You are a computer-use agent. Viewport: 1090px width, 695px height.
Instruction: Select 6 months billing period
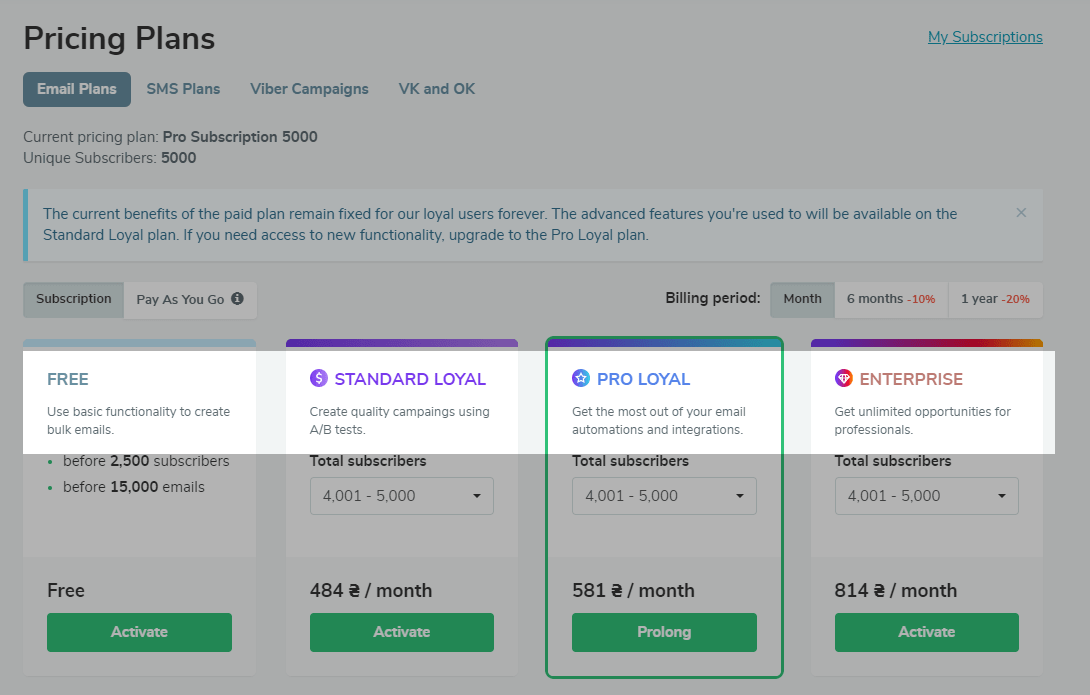click(x=891, y=300)
